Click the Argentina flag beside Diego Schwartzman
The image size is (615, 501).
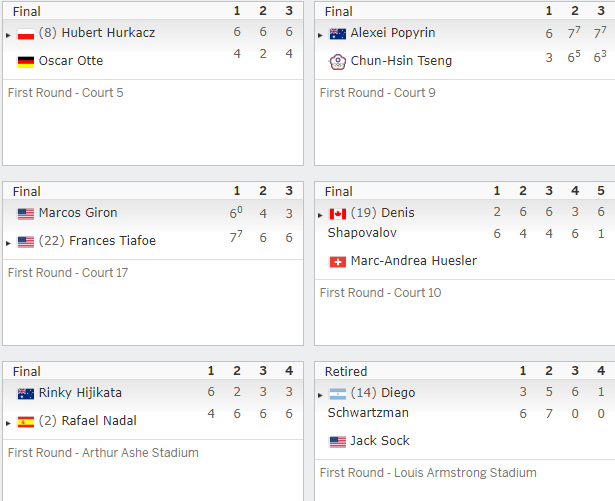[x=338, y=394]
